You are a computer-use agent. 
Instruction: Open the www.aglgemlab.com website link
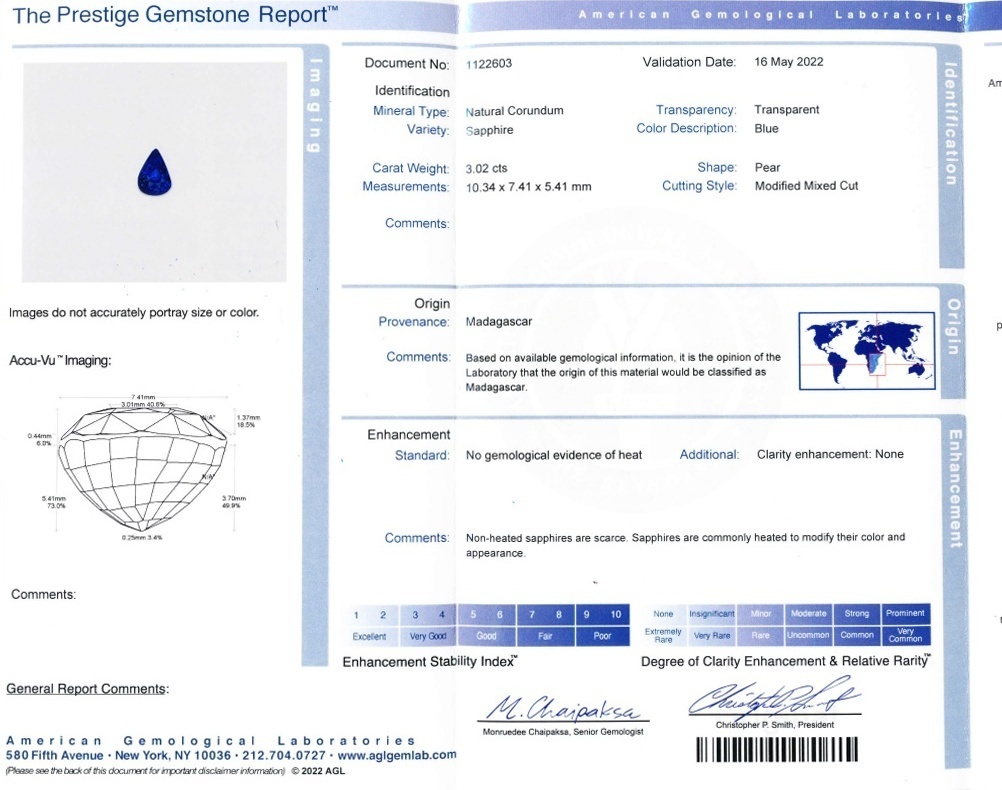[397, 755]
